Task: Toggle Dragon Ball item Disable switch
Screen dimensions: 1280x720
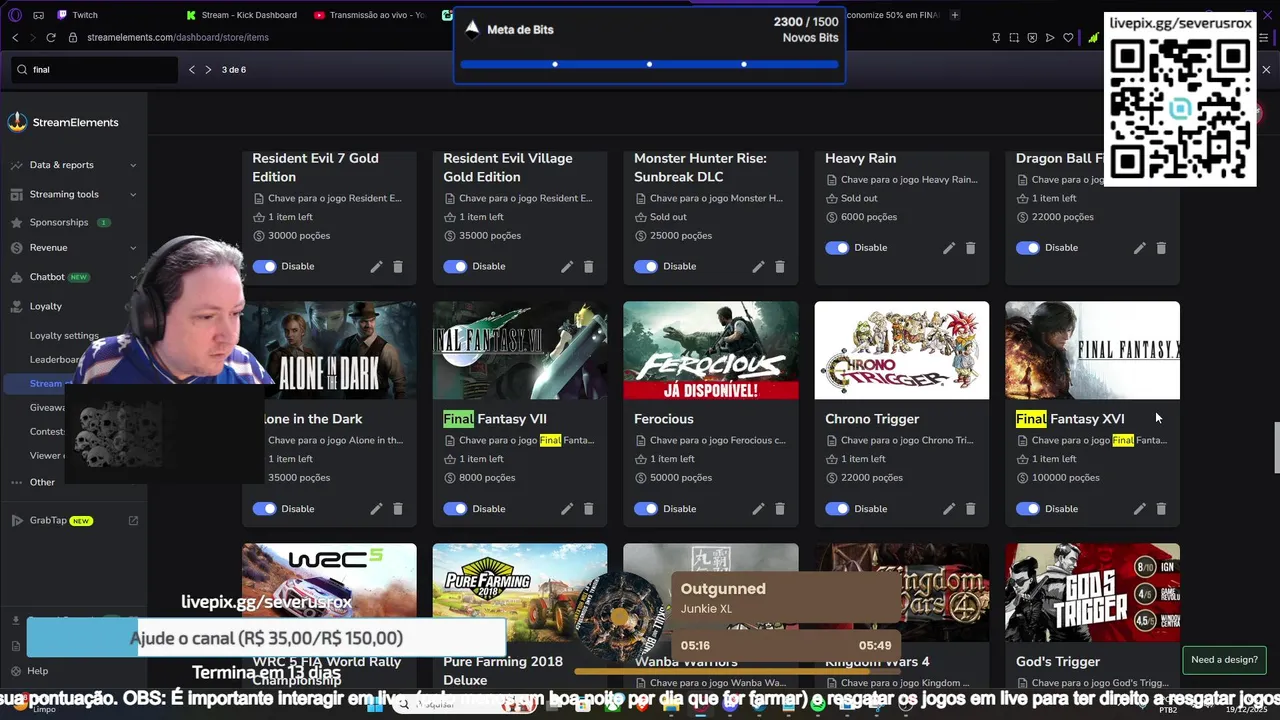Action: pyautogui.click(x=1028, y=248)
